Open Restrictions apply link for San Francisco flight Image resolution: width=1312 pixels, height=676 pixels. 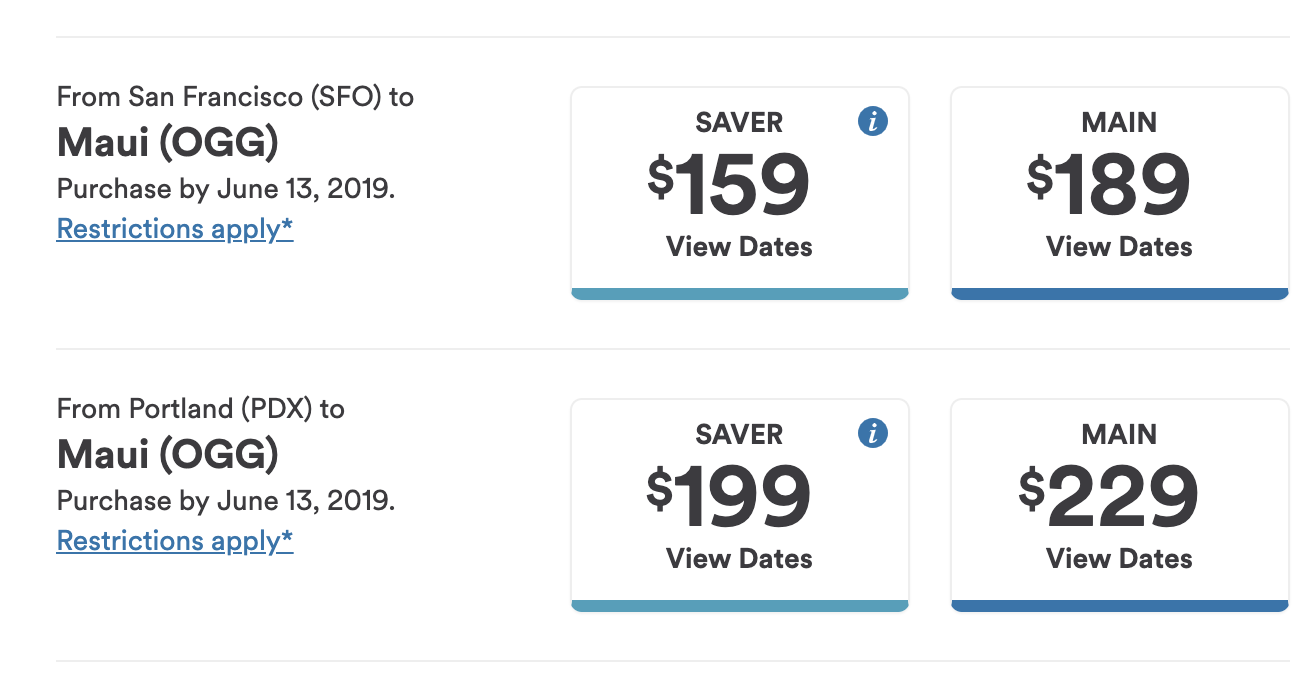tap(175, 229)
